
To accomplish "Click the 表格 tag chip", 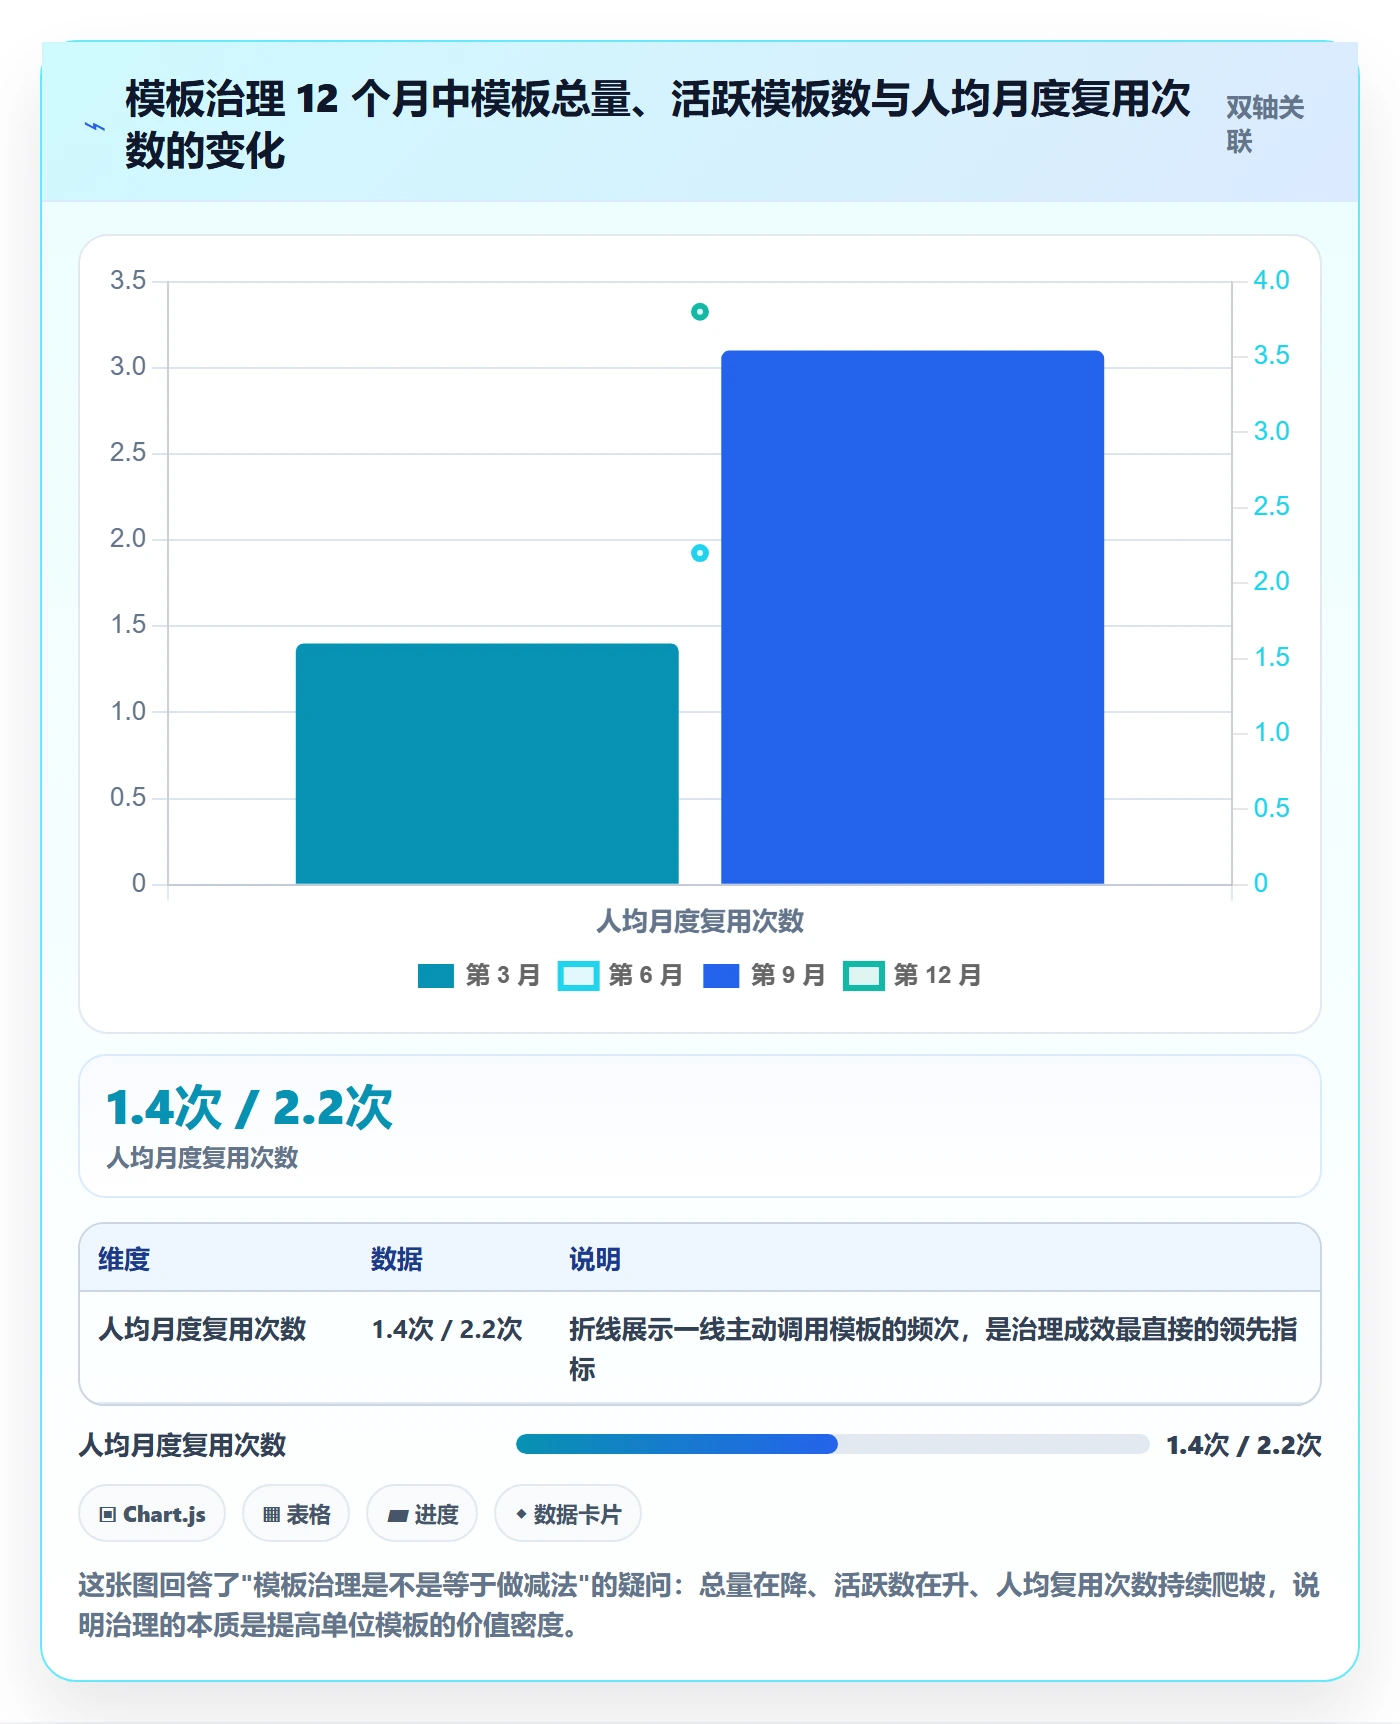I will tap(296, 1514).
